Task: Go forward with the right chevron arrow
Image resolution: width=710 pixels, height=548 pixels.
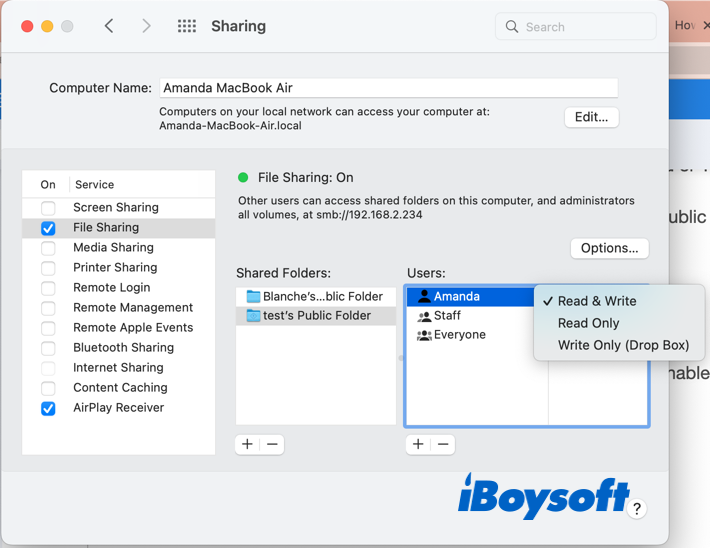Action: [x=146, y=26]
